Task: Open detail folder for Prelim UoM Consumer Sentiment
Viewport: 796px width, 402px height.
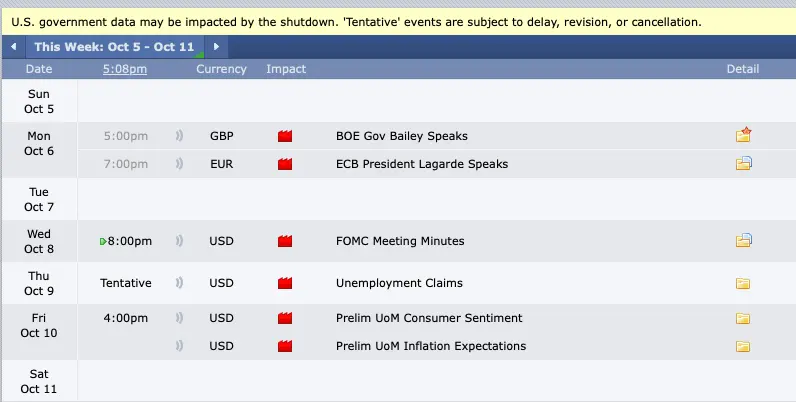Action: pos(743,318)
